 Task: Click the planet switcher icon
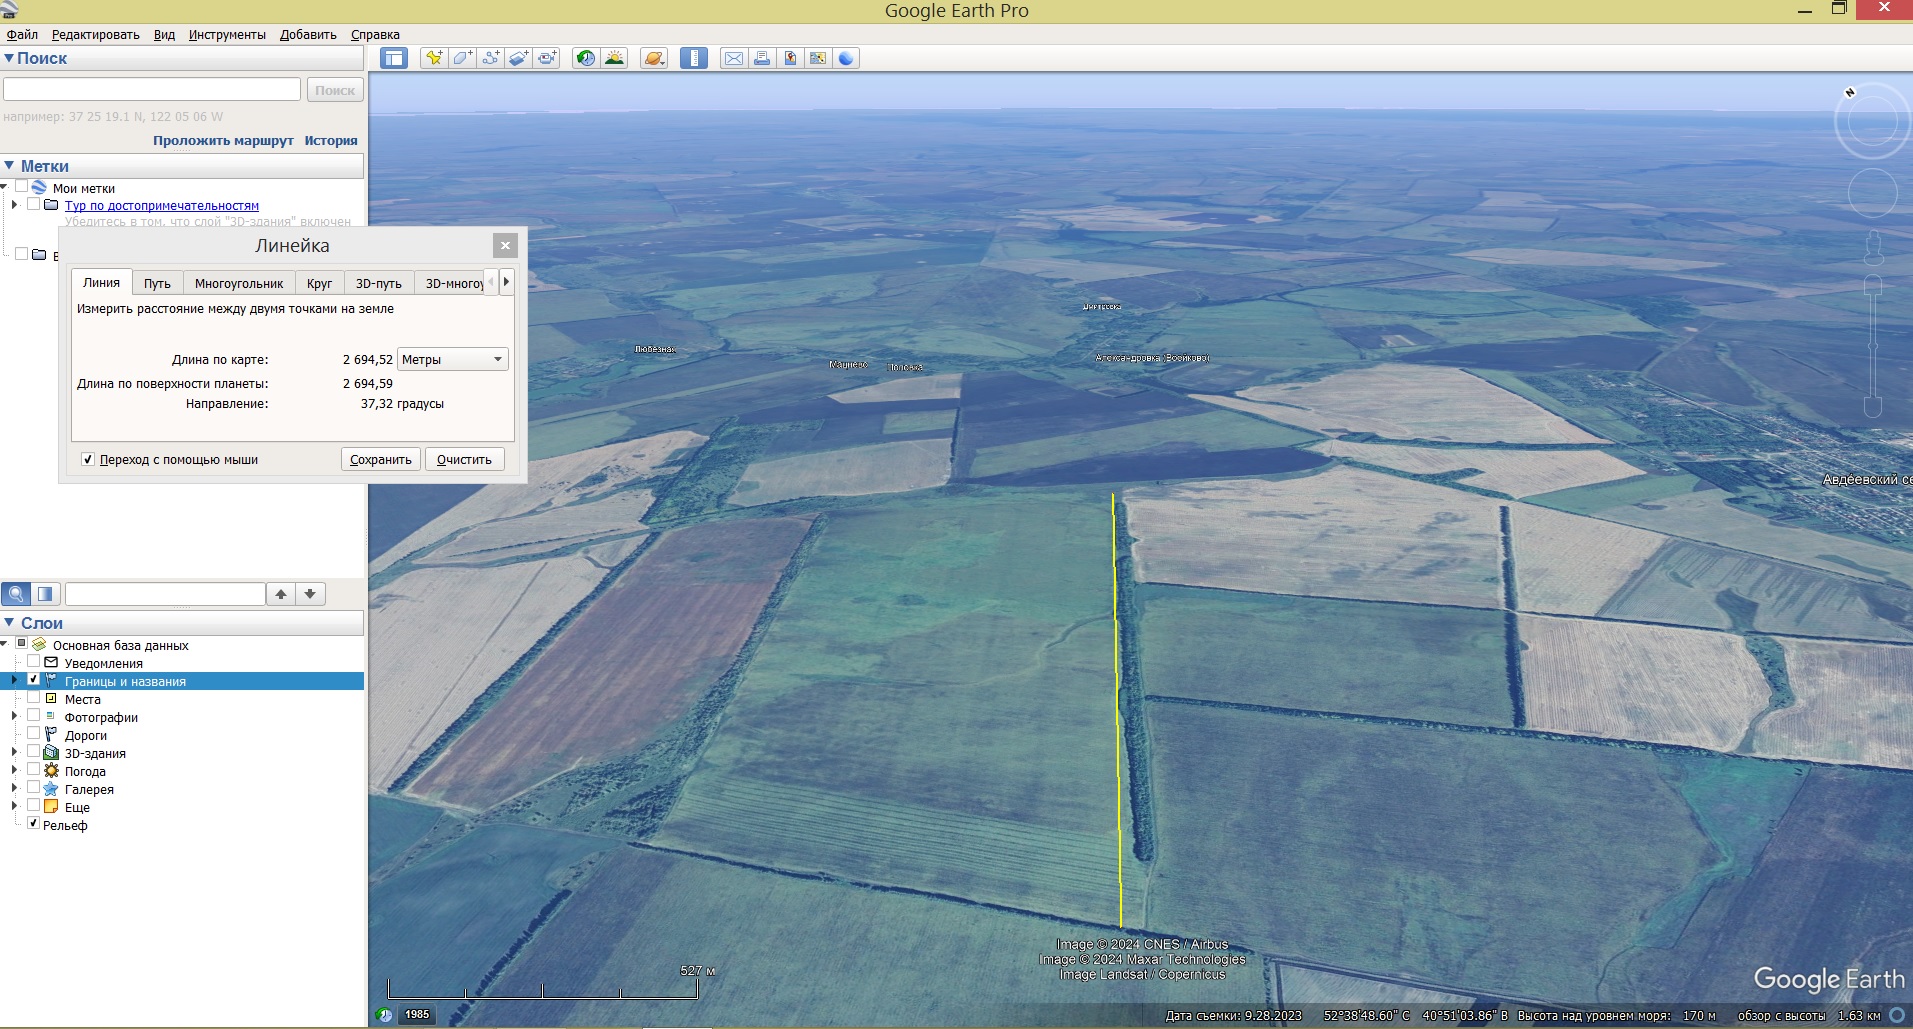(654, 58)
